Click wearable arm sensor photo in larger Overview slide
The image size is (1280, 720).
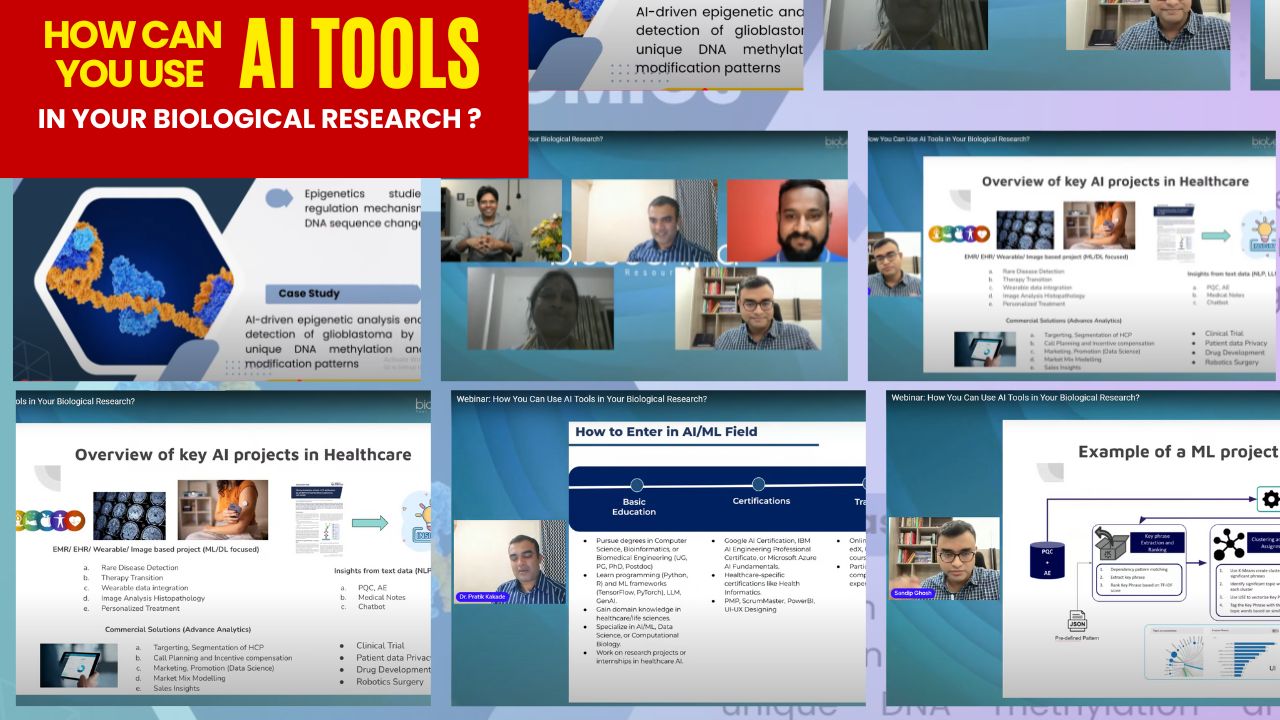pos(222,509)
